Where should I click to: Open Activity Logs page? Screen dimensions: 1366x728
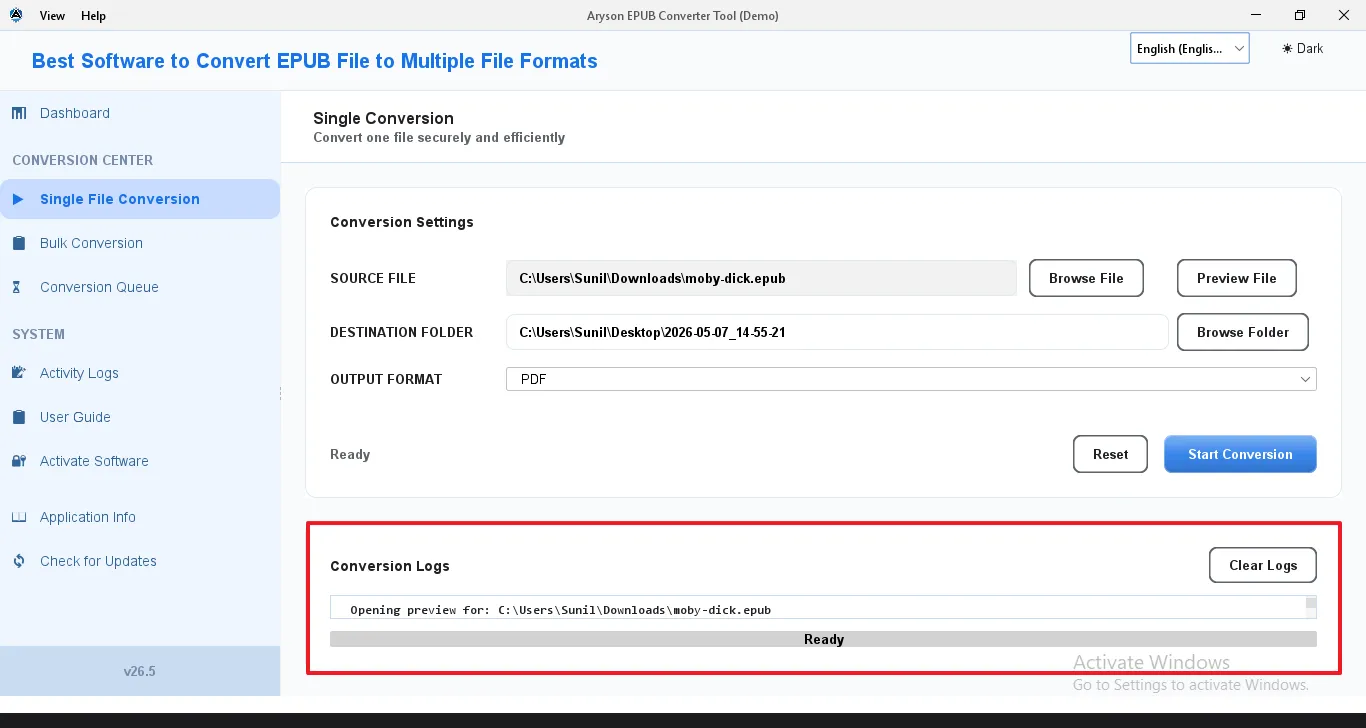point(140,373)
